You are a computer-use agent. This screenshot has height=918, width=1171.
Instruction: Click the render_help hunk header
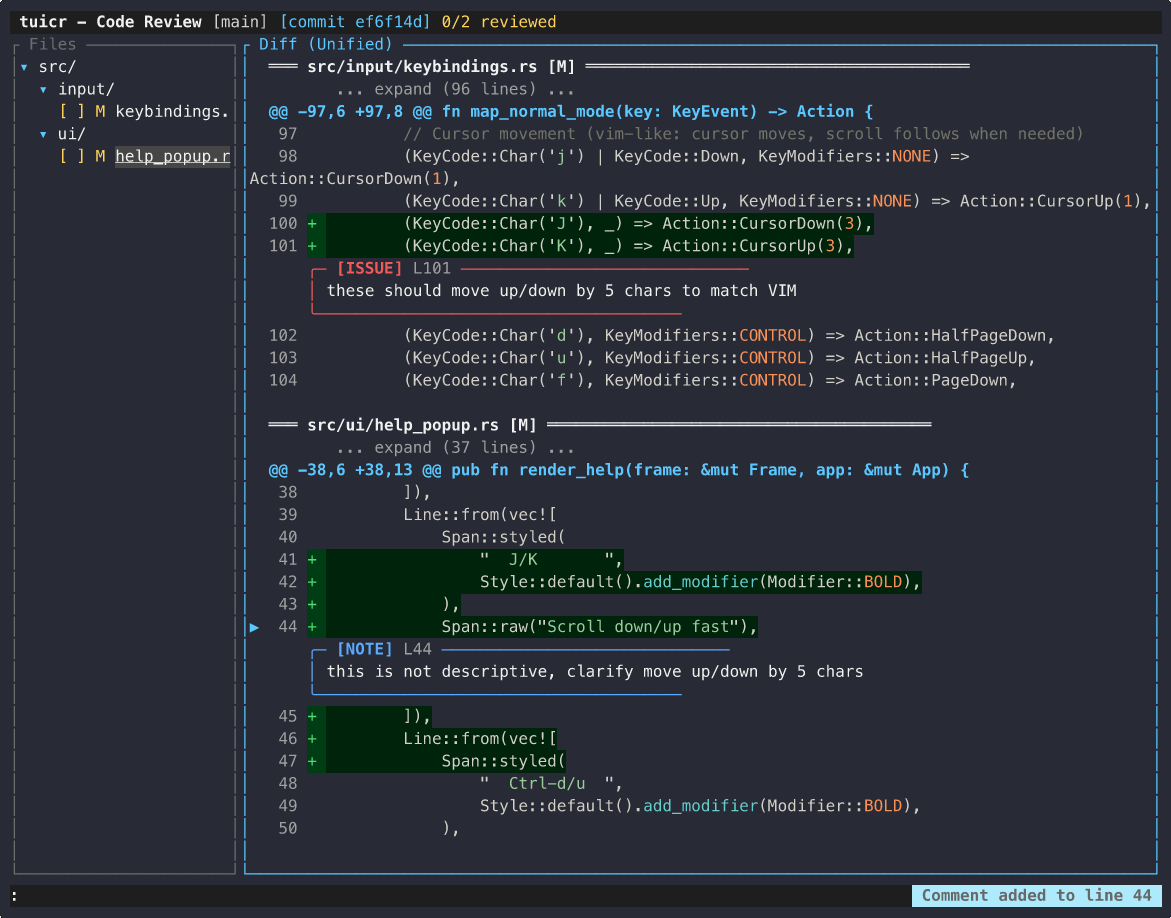pyautogui.click(x=618, y=470)
